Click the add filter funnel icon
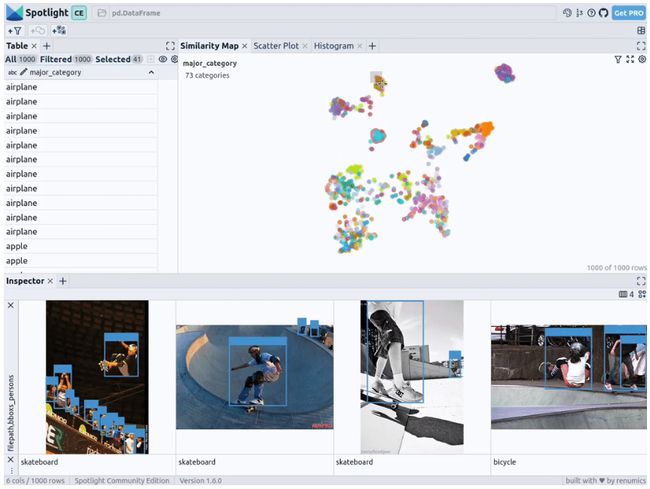The image size is (650, 489). (x=13, y=30)
